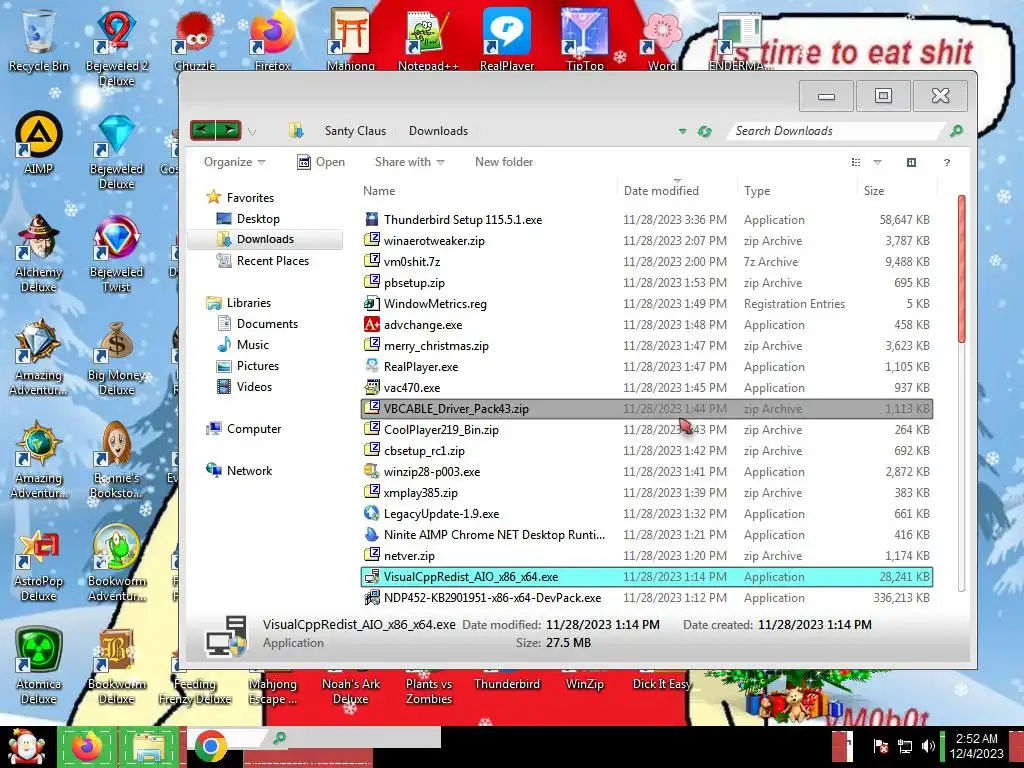Viewport: 1024px width, 768px height.
Task: Launch AIMP desktop shortcut
Action: [39, 143]
